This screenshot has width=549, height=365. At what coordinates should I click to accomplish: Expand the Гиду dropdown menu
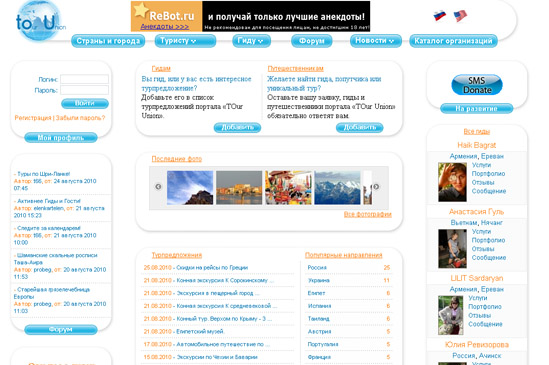pos(251,41)
